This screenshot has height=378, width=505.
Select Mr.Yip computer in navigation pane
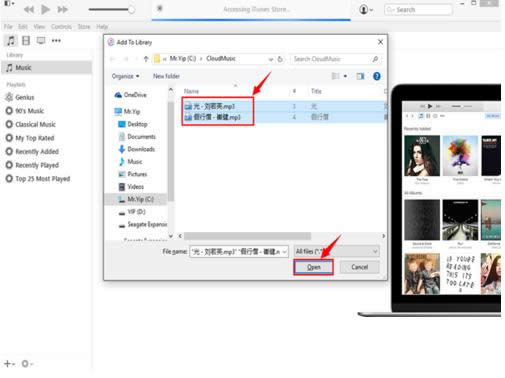[x=127, y=111]
